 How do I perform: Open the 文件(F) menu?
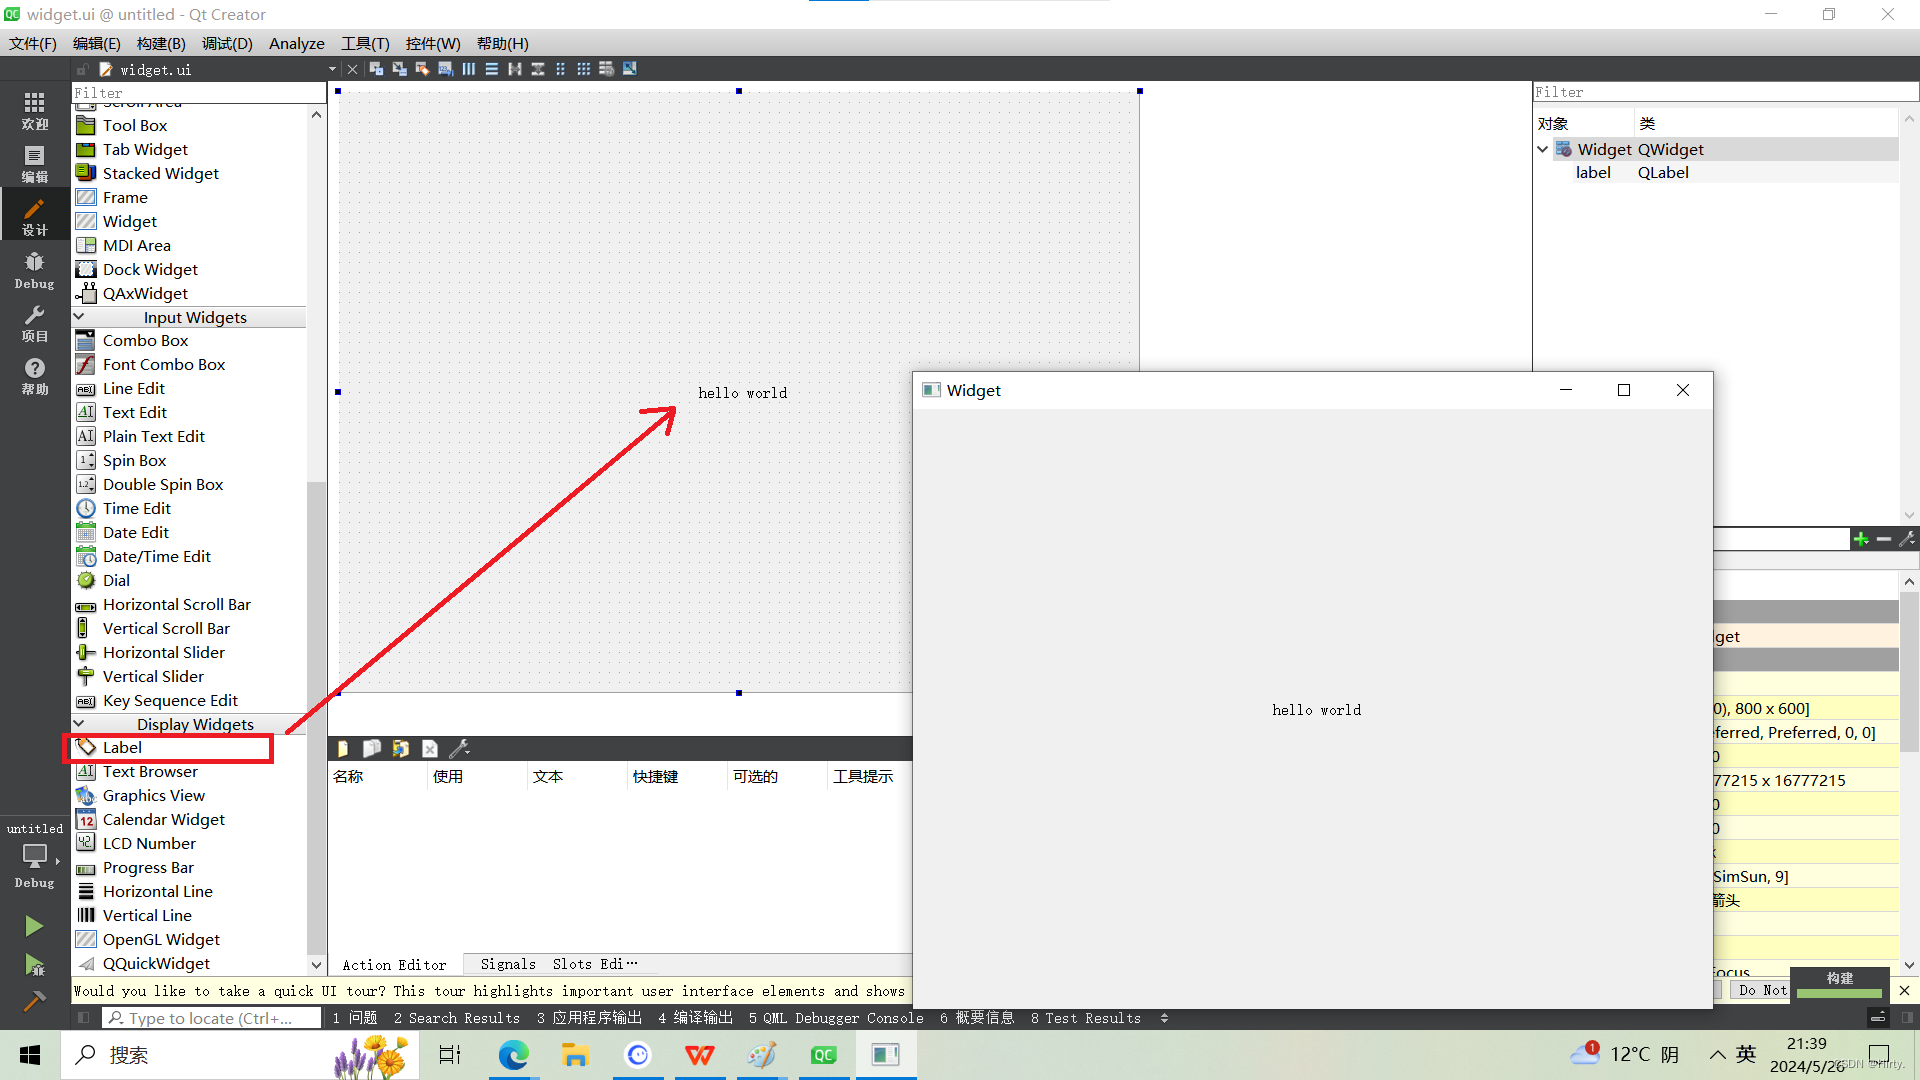coord(33,43)
